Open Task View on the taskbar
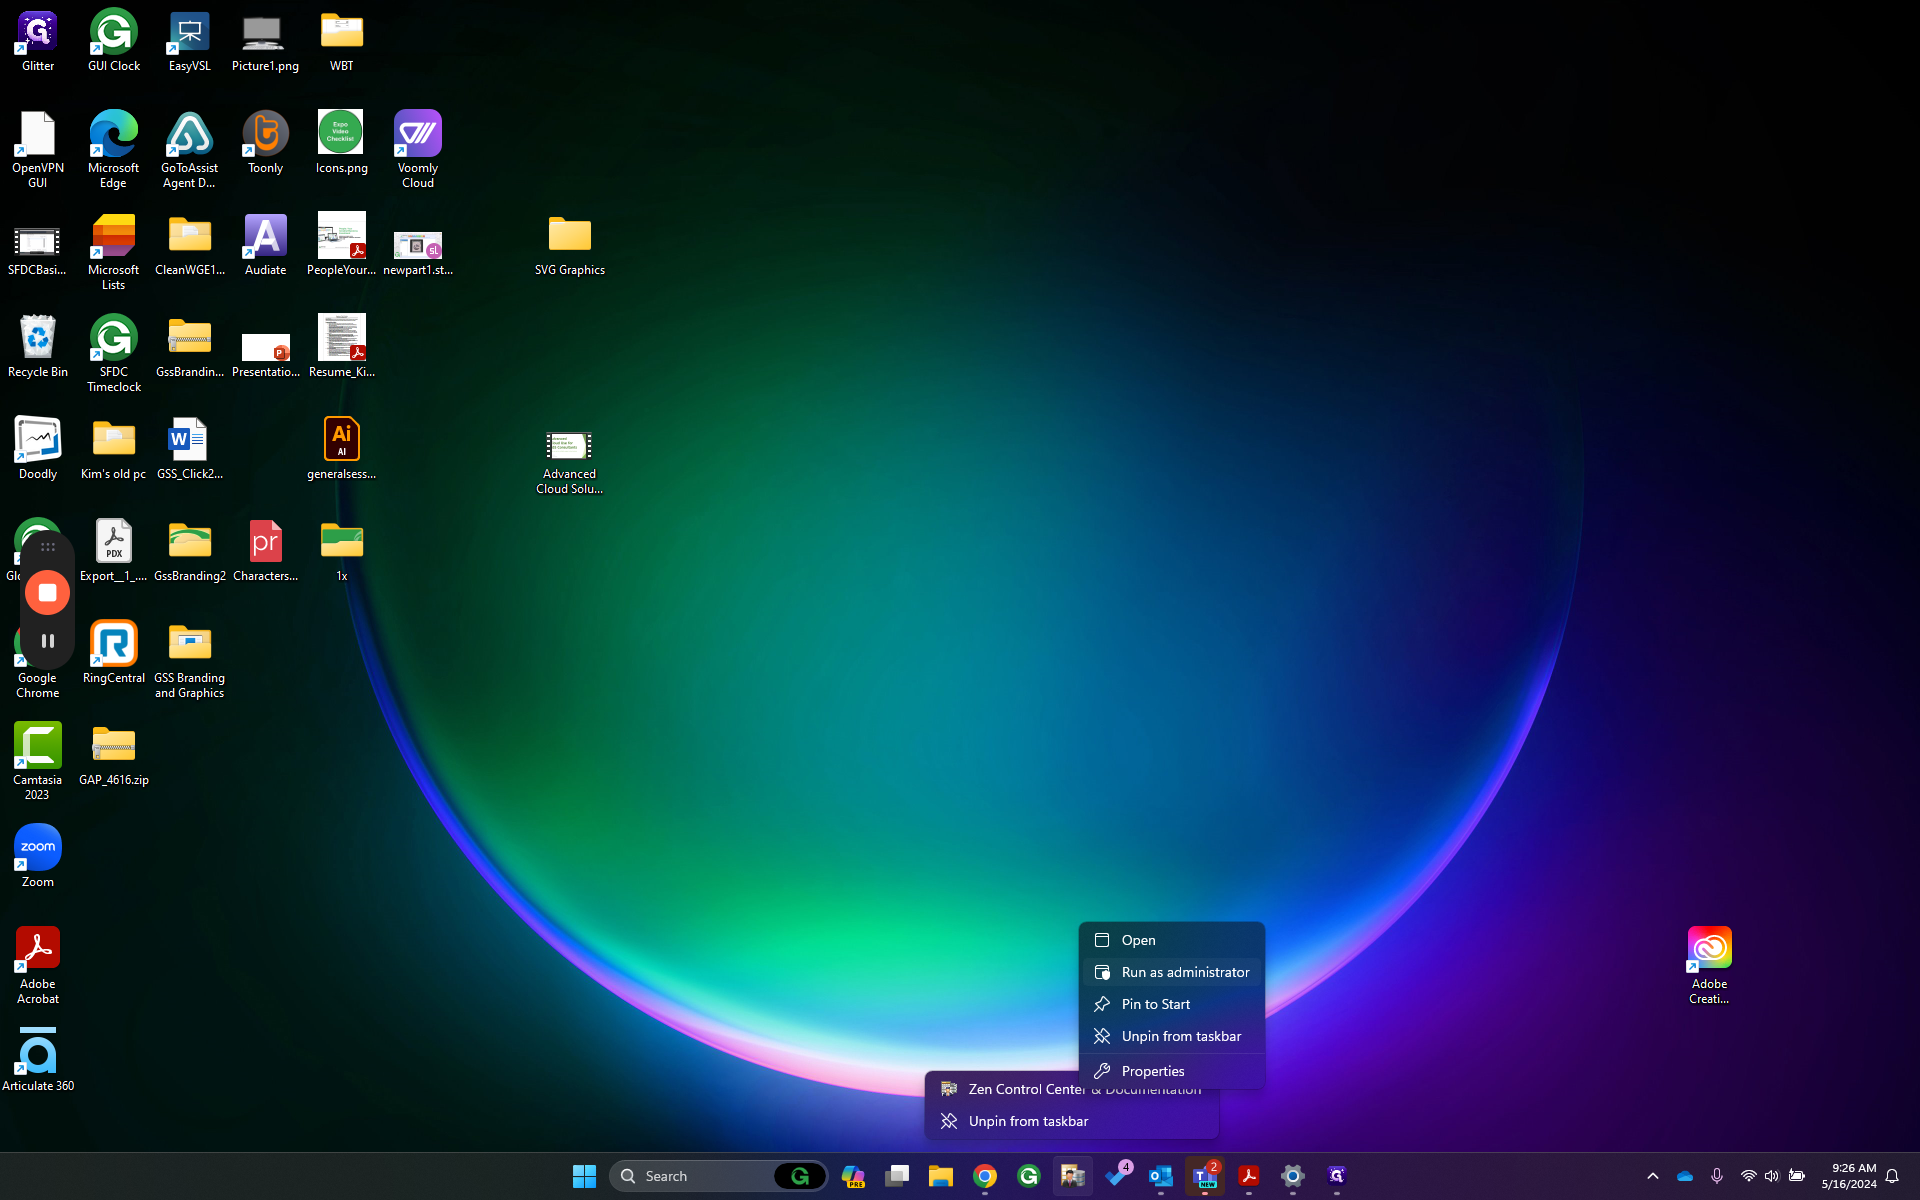Viewport: 1920px width, 1200px height. coord(897,1176)
